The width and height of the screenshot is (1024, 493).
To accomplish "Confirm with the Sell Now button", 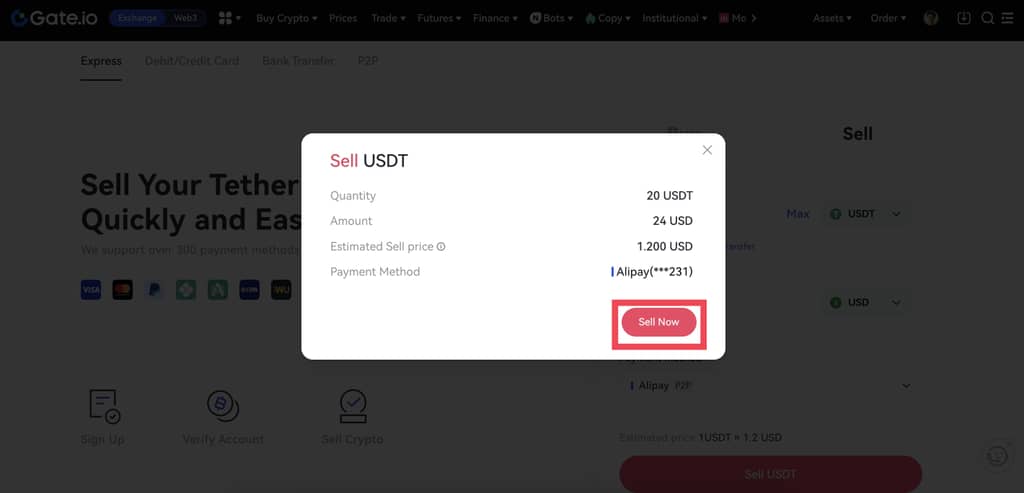I will pos(659,322).
